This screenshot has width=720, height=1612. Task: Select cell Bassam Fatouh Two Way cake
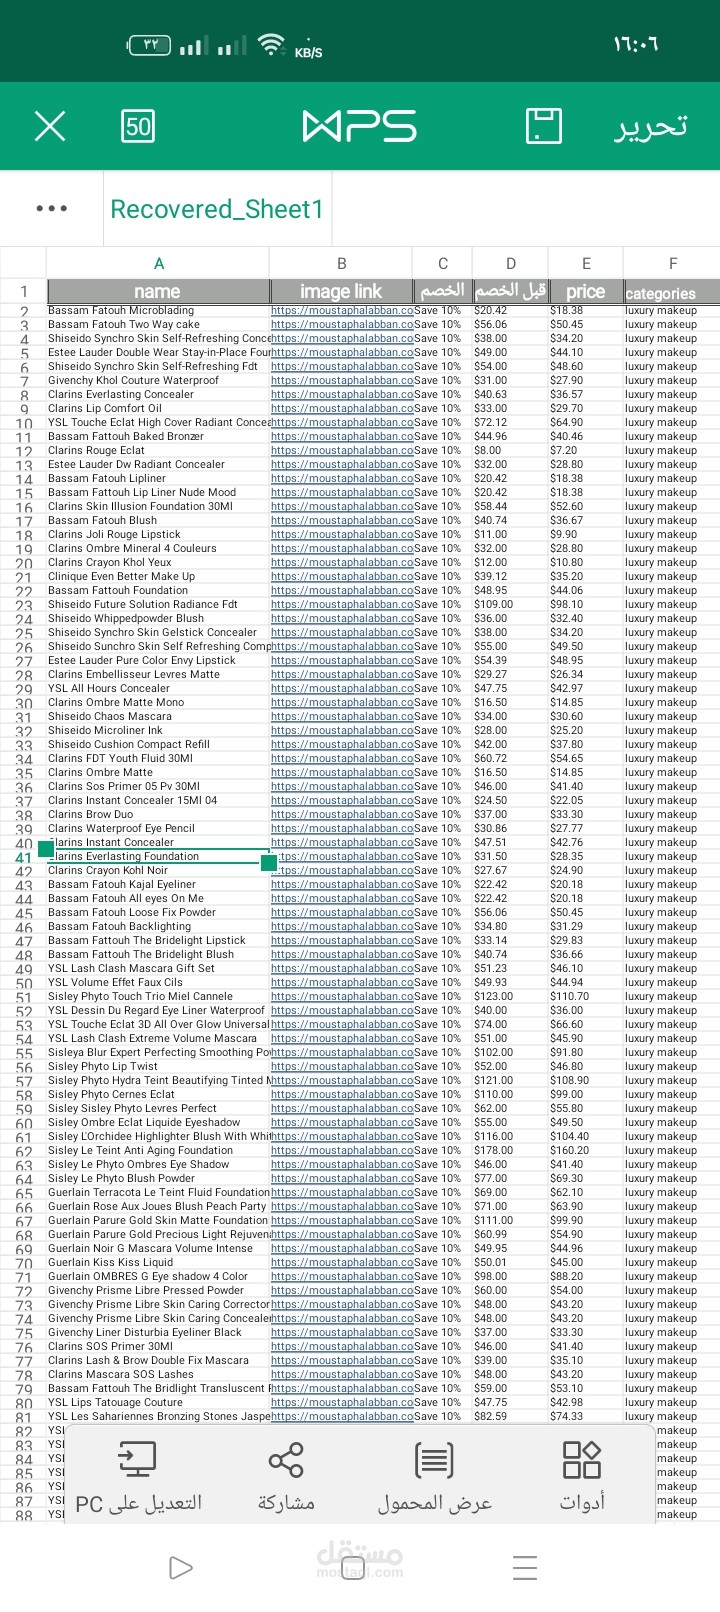click(x=158, y=324)
